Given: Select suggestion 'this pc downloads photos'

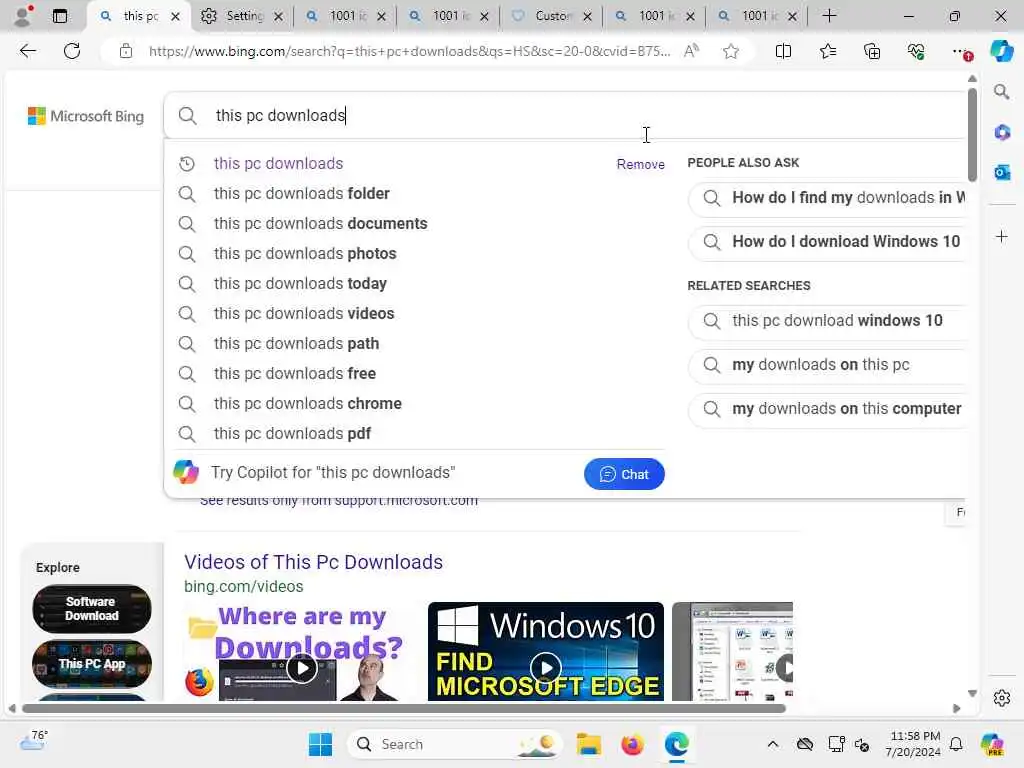Looking at the screenshot, I should tap(305, 253).
